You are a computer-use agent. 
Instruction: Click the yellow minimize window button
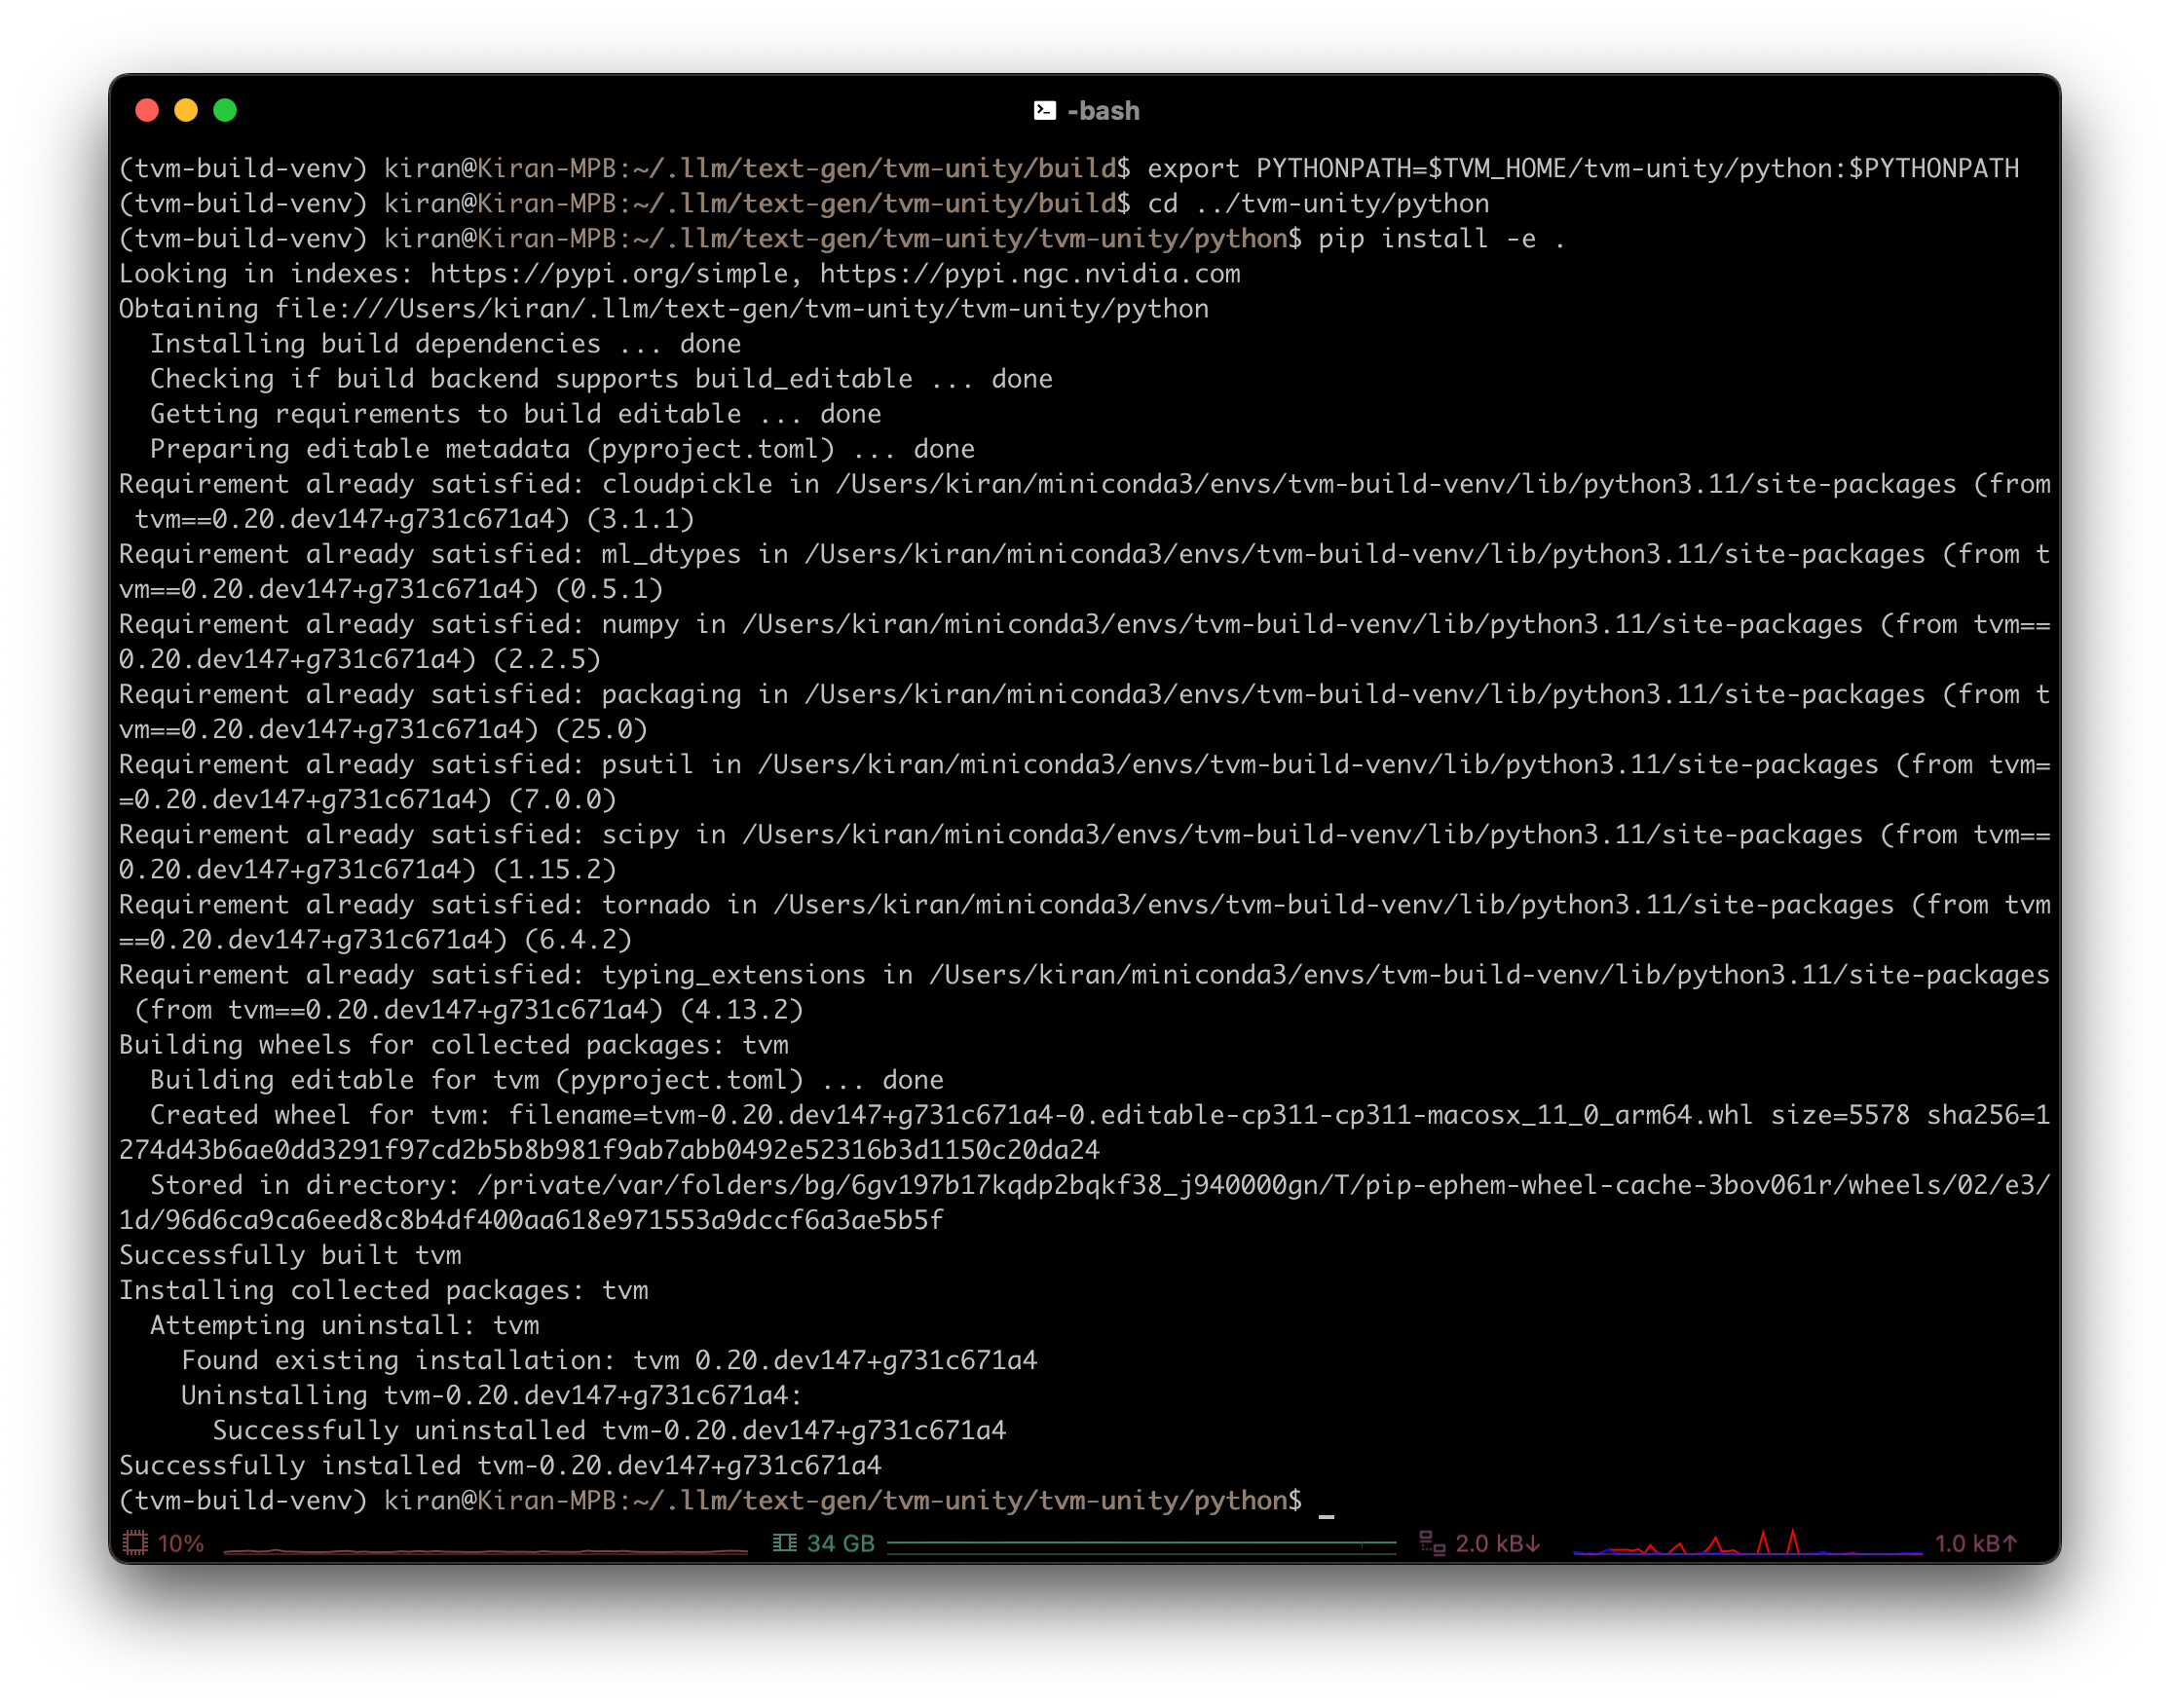186,110
